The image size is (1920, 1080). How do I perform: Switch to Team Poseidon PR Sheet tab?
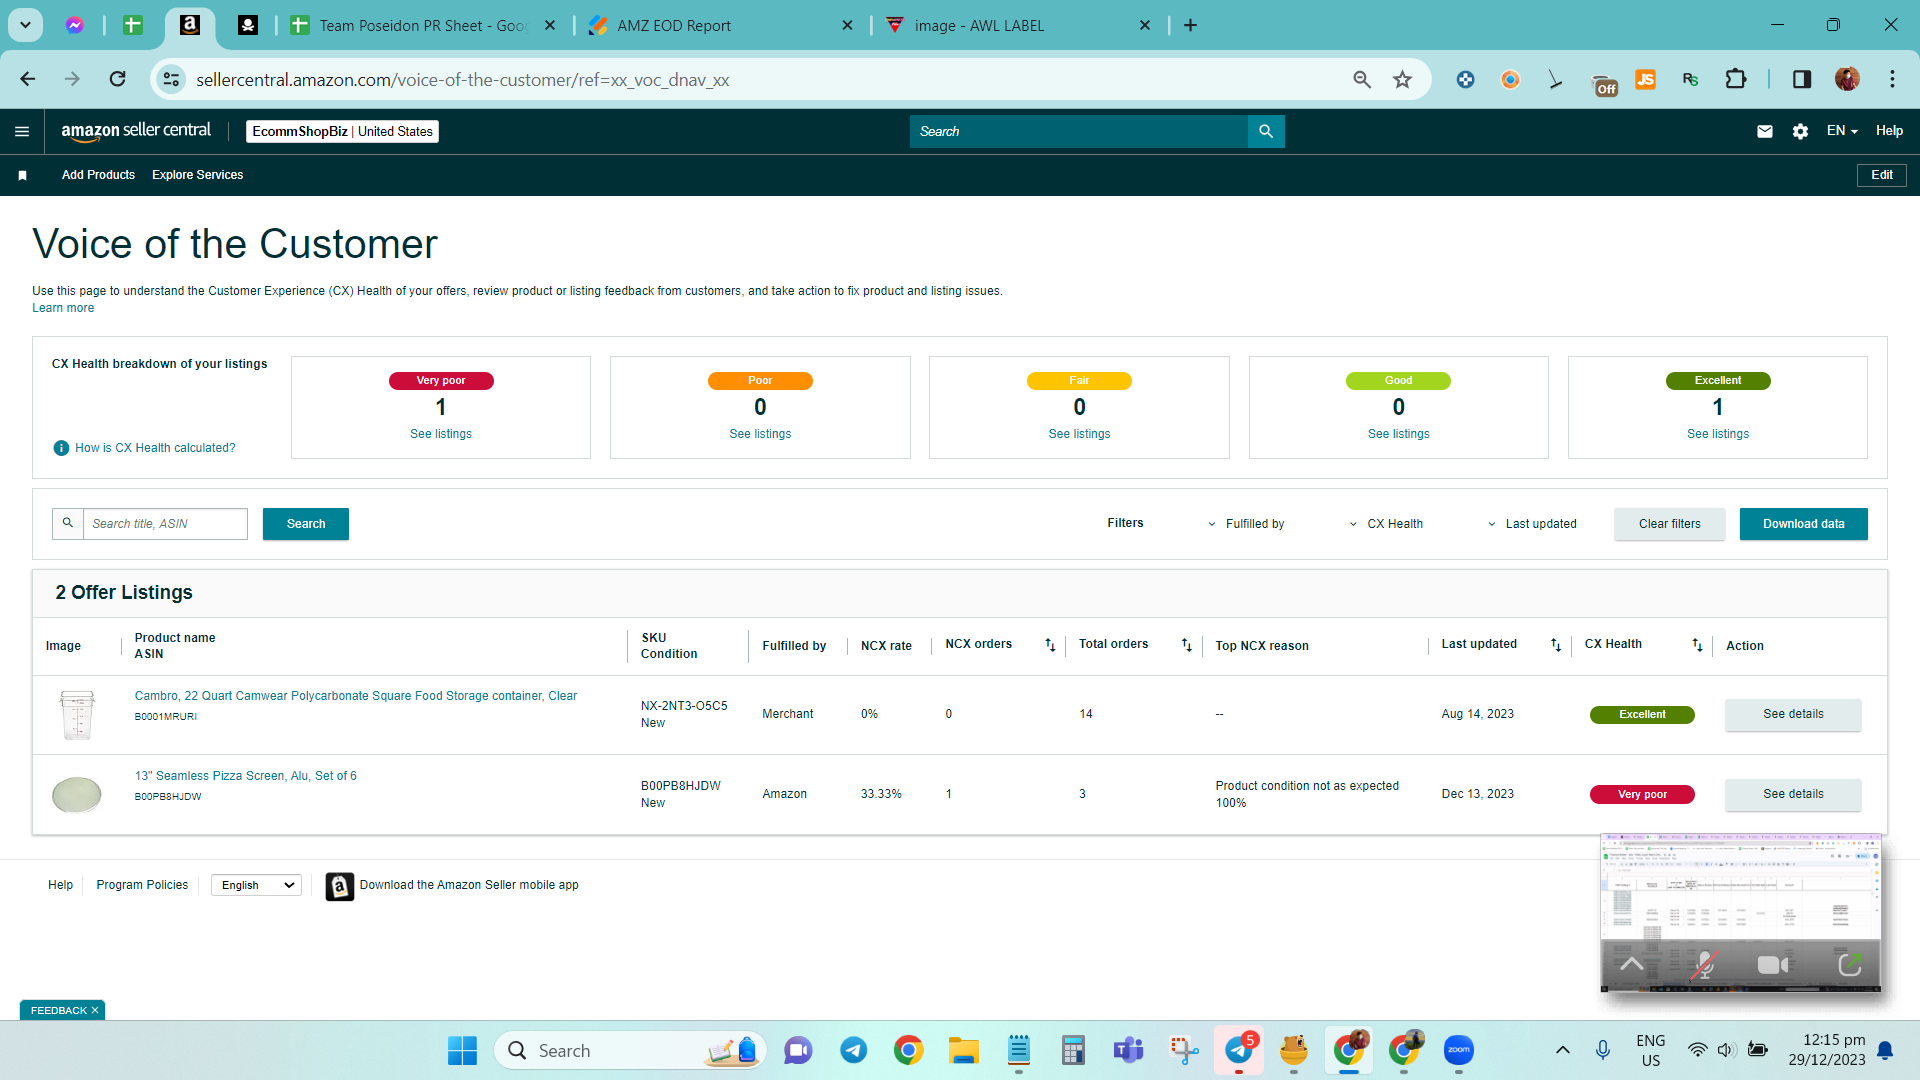[423, 26]
